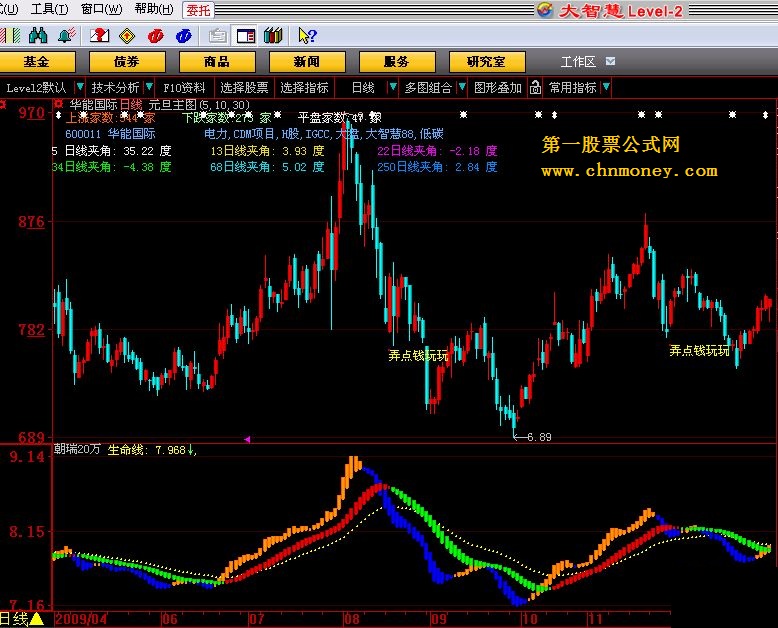Screen dimensions: 778x628
Task: Toggle the side panel layout icon
Action: coord(246,36)
